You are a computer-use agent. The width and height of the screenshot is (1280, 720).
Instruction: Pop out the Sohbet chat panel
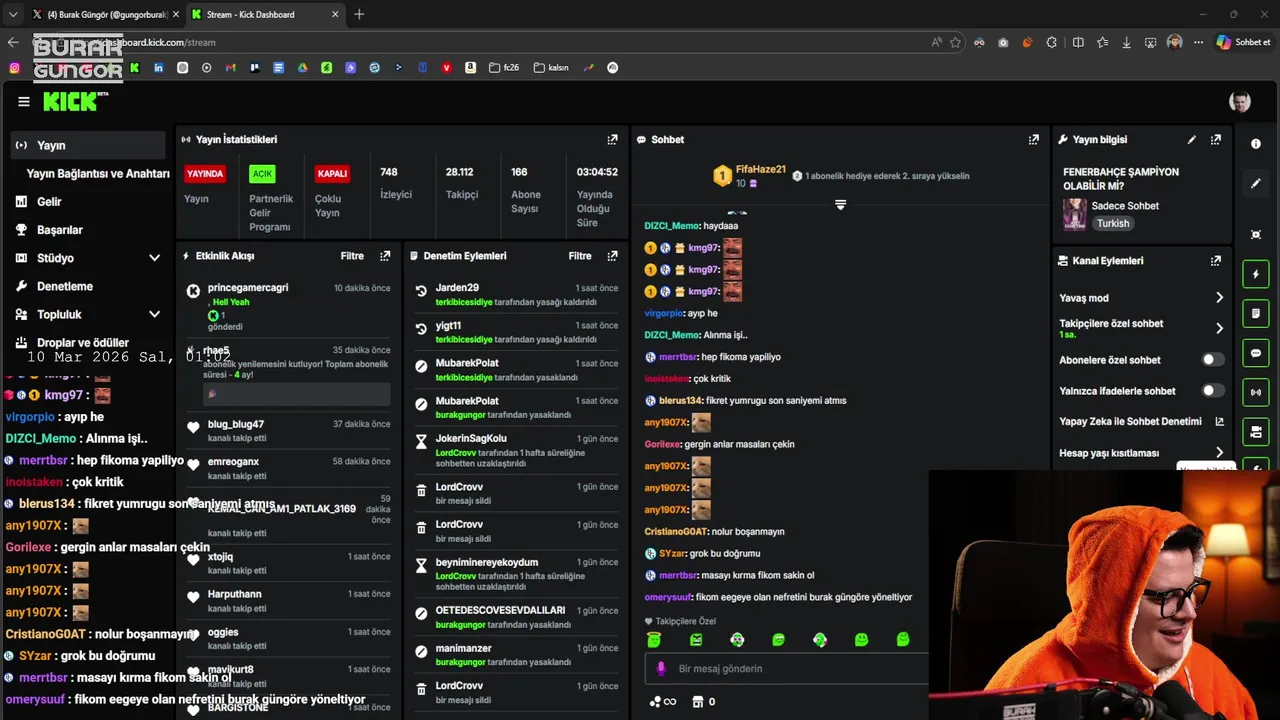pos(1033,140)
